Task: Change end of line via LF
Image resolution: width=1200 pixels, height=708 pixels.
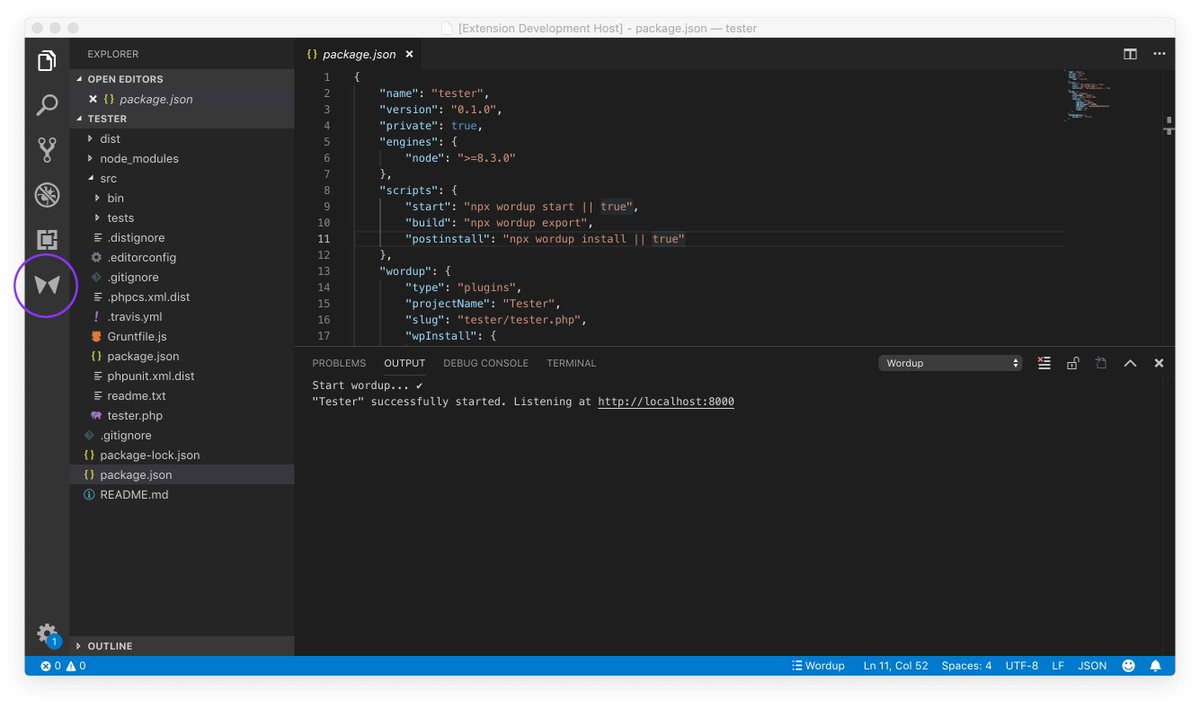Action: (1058, 665)
